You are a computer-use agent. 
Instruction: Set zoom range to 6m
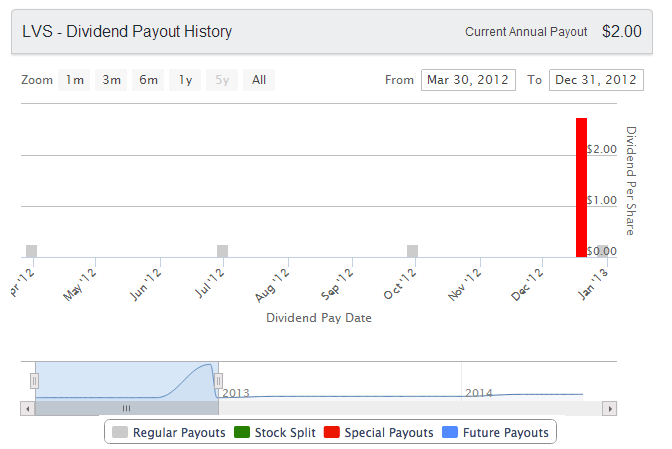(x=148, y=80)
